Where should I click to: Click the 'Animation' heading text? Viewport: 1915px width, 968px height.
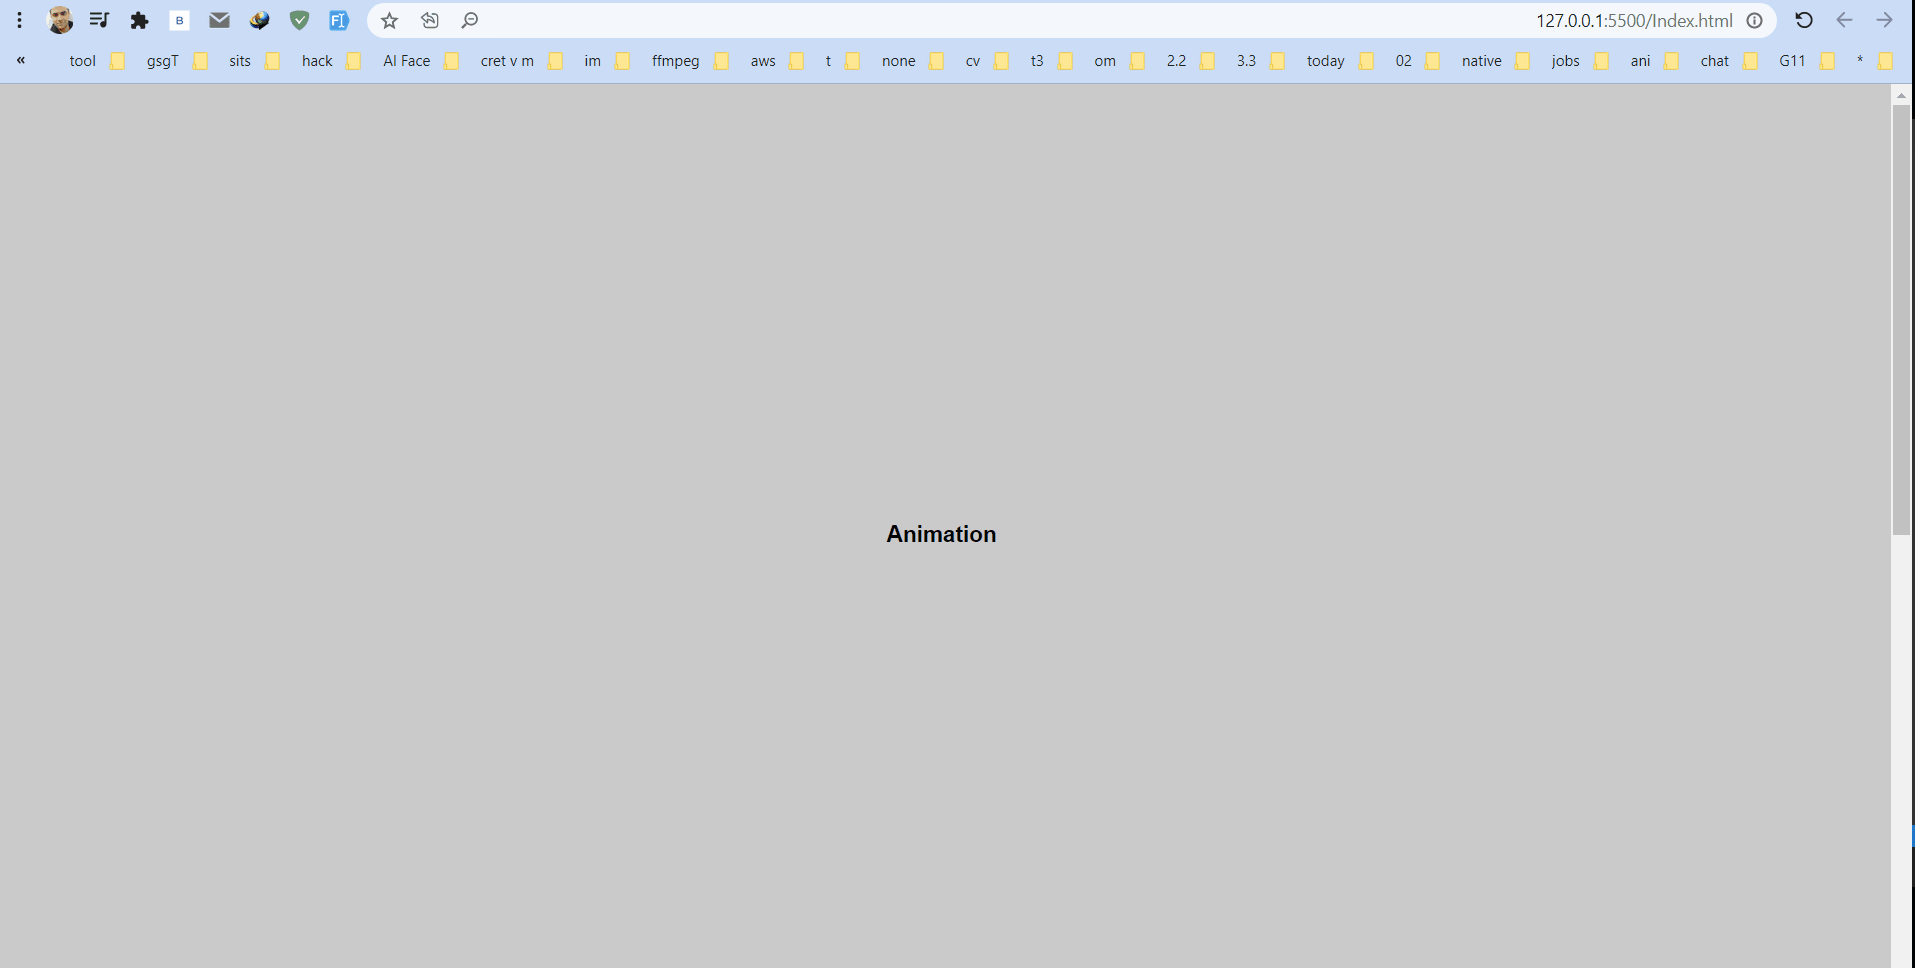tap(941, 534)
